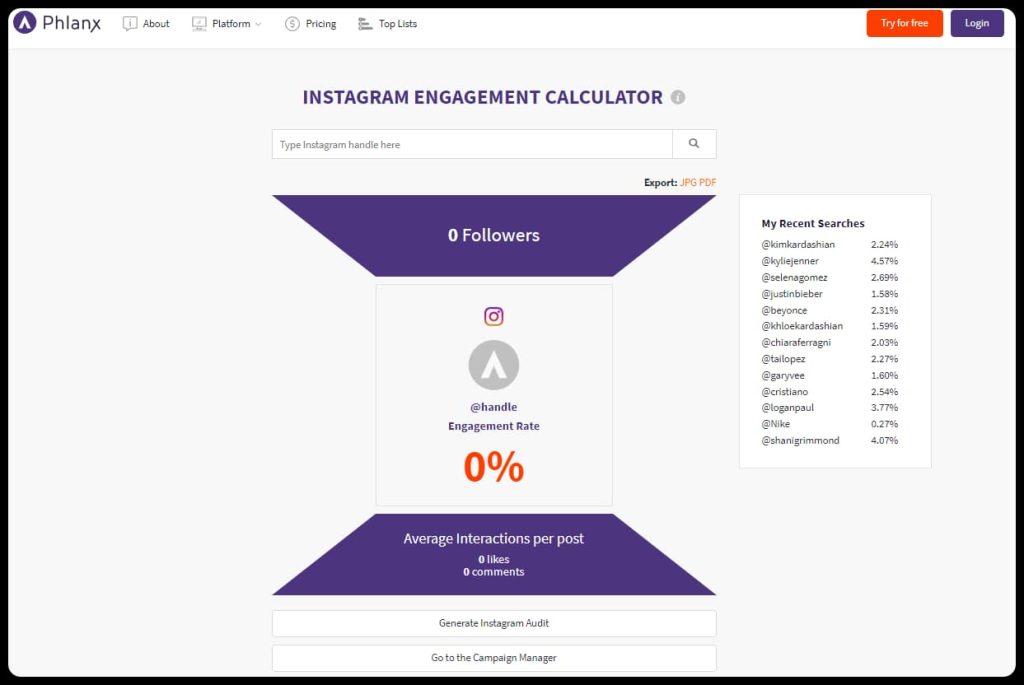Screen dimensions: 1024x685
Task: Select @khloekardashian from recent searches
Action: click(802, 326)
